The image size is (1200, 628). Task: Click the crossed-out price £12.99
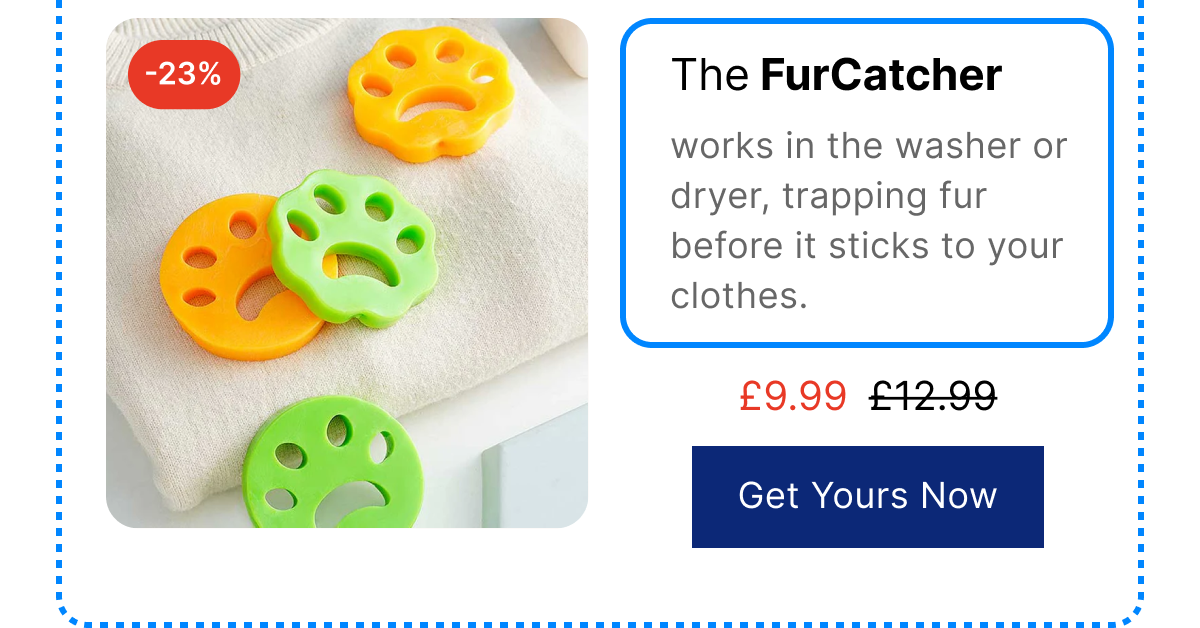tap(933, 396)
